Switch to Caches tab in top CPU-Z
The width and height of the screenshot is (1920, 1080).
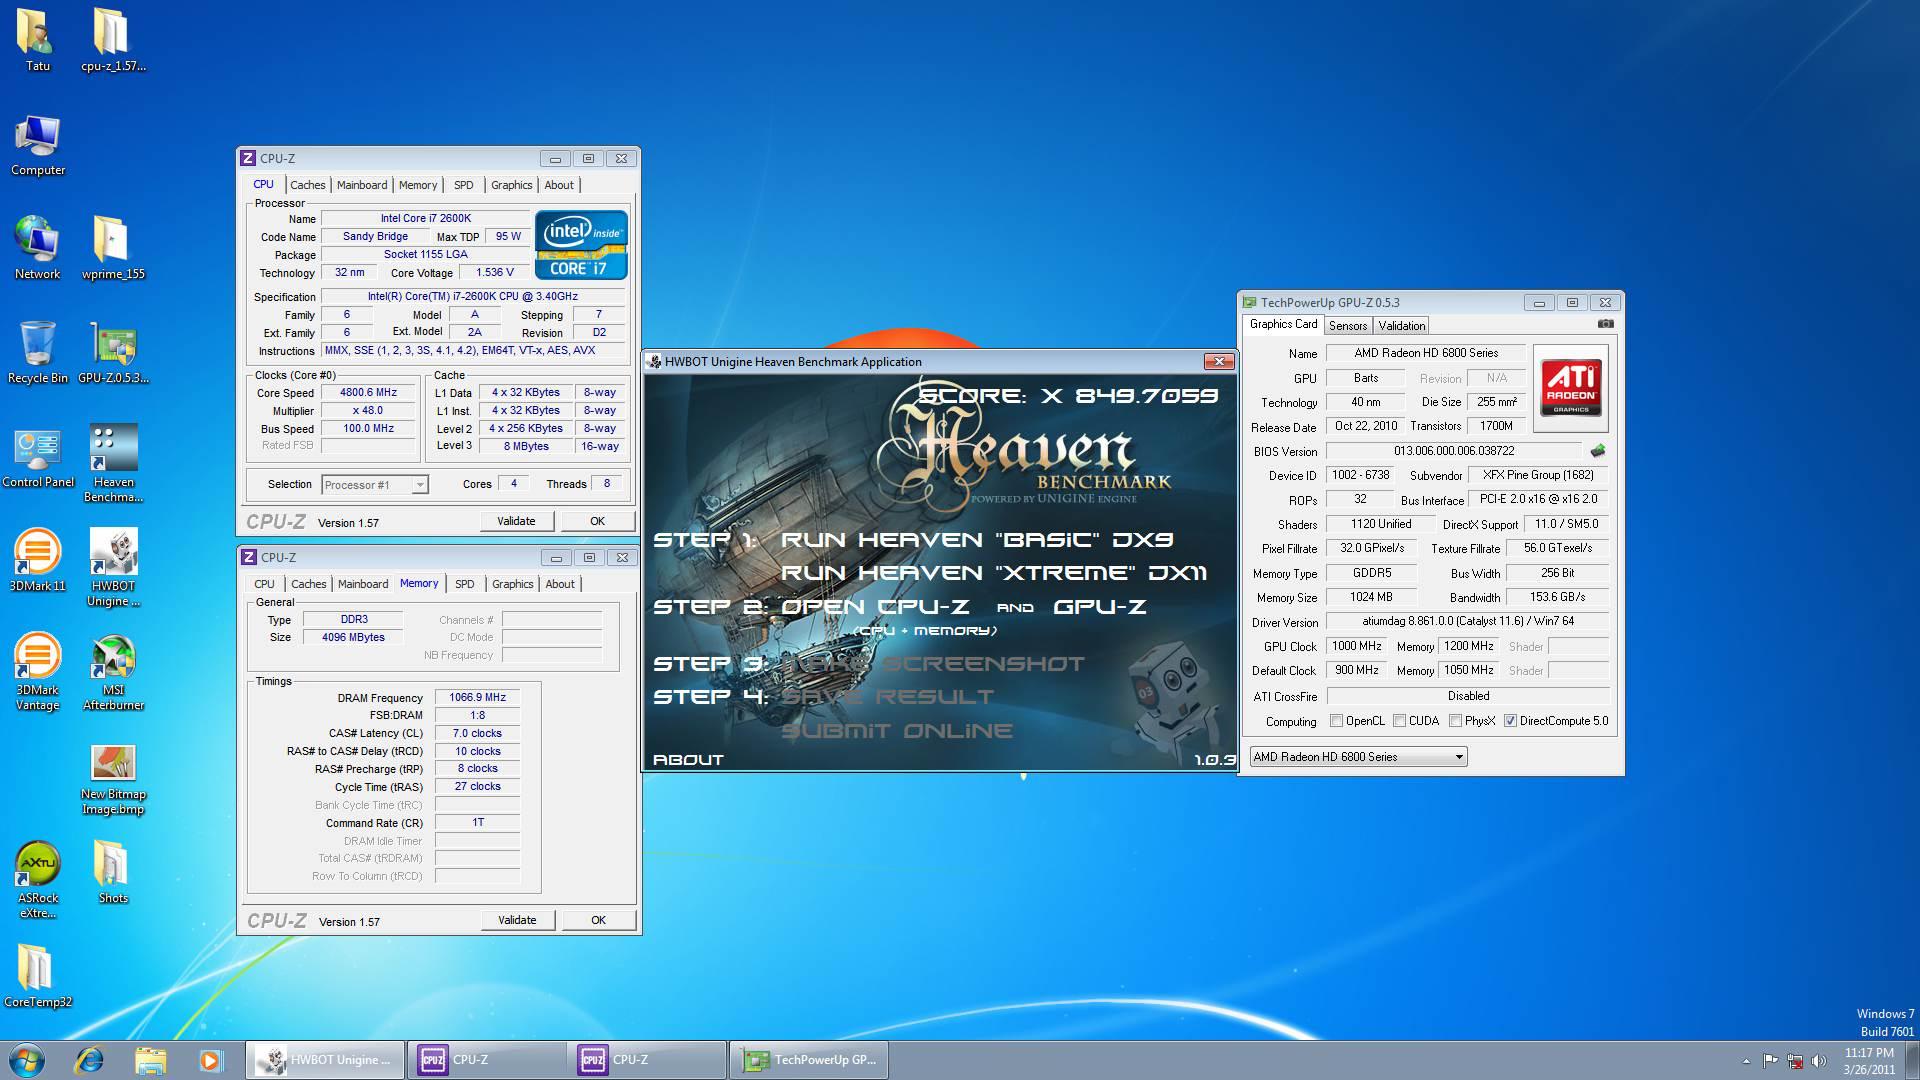click(x=308, y=185)
